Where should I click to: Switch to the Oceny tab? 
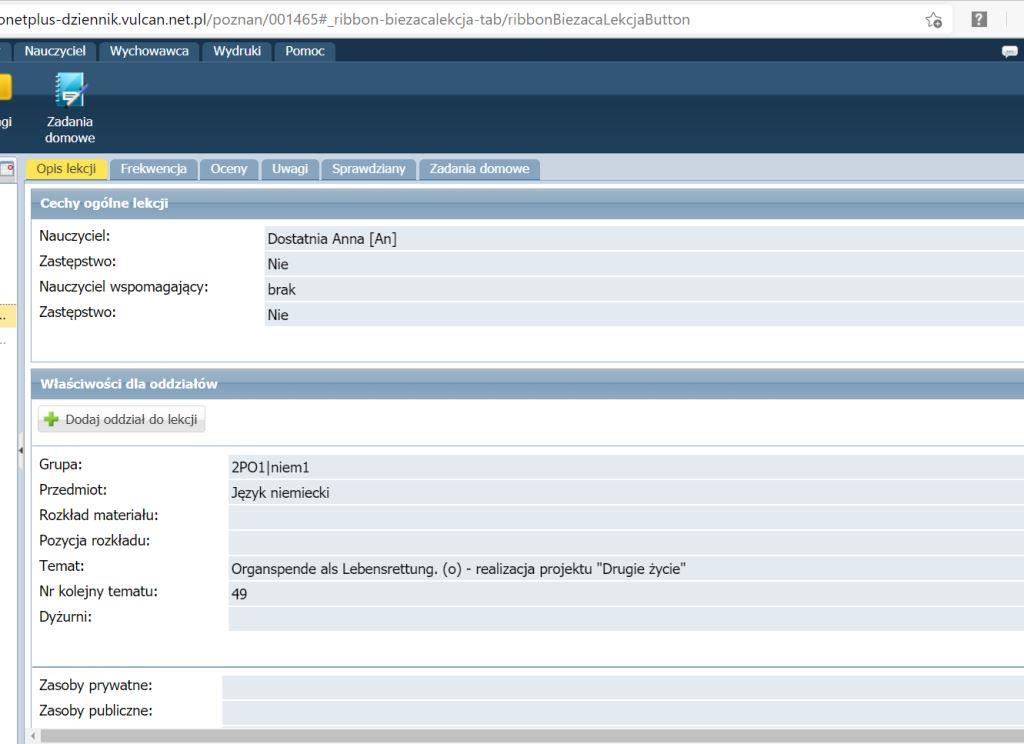(229, 169)
